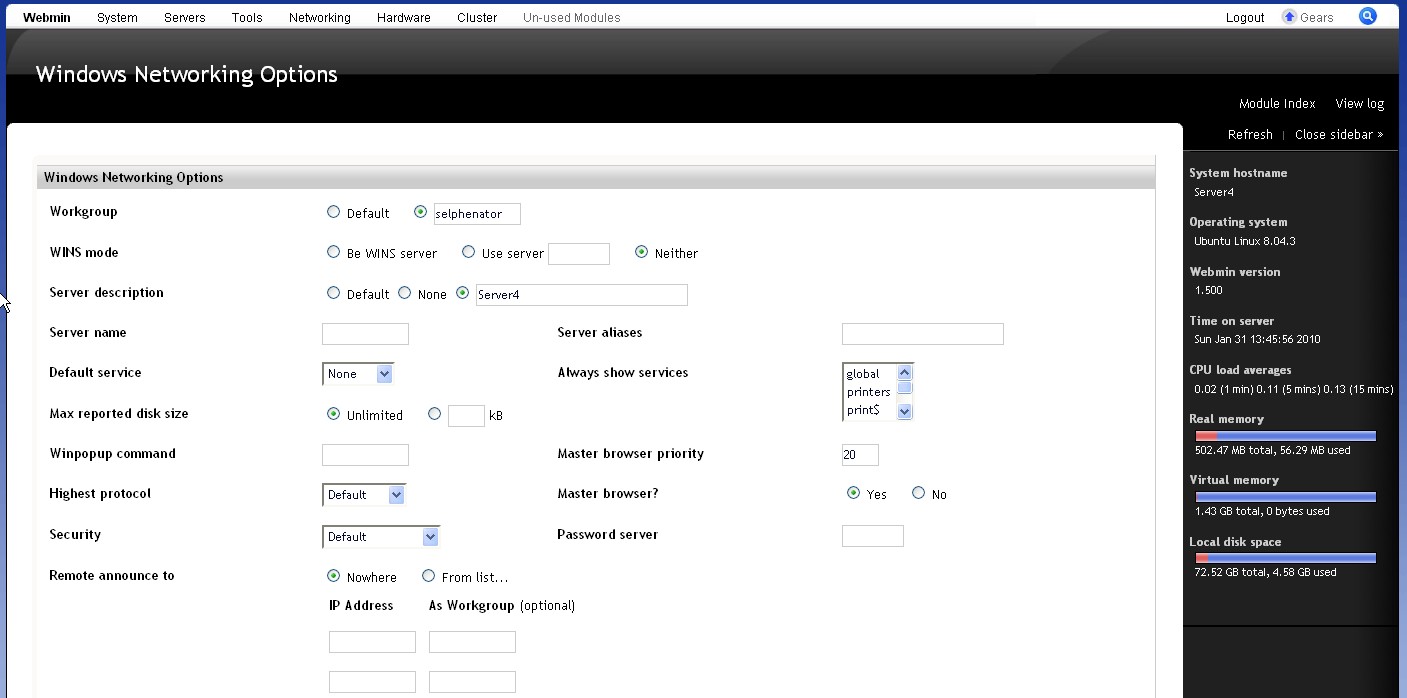The image size is (1407, 698).
Task: Open the Security dropdown
Action: click(381, 537)
